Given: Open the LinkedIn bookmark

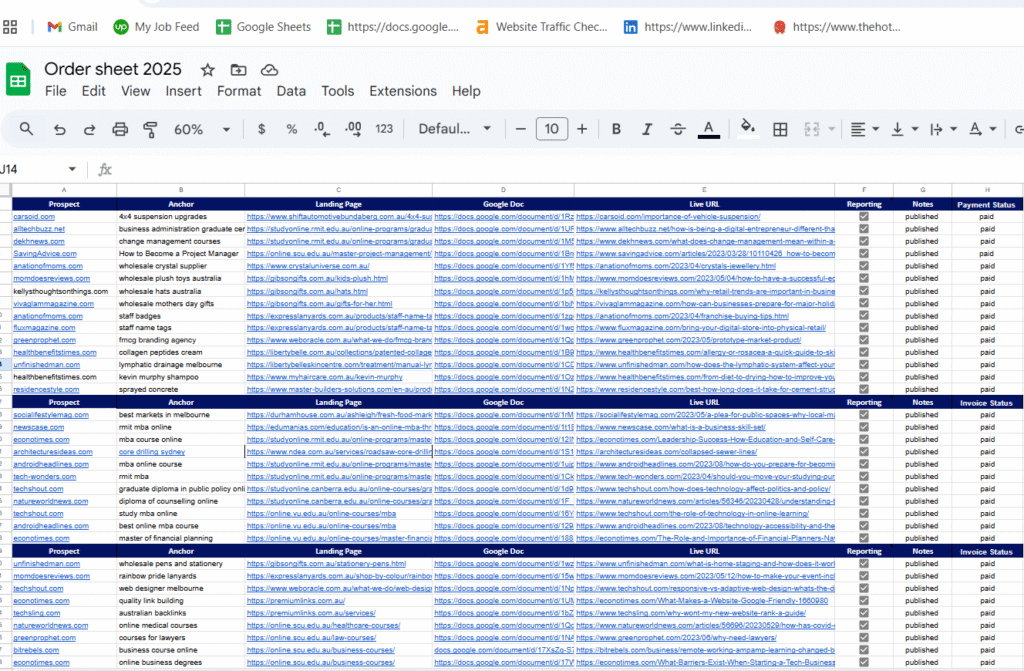Looking at the screenshot, I should (688, 27).
